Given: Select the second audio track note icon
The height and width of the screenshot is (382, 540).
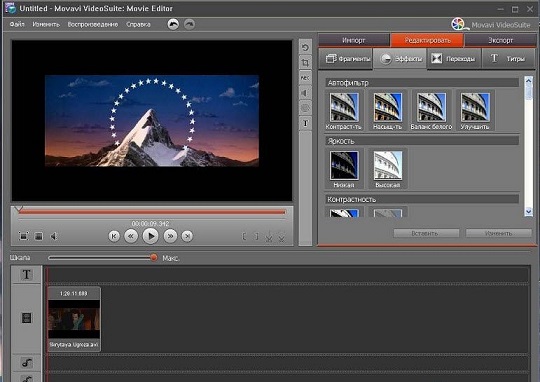Looking at the screenshot, I should [27, 378].
